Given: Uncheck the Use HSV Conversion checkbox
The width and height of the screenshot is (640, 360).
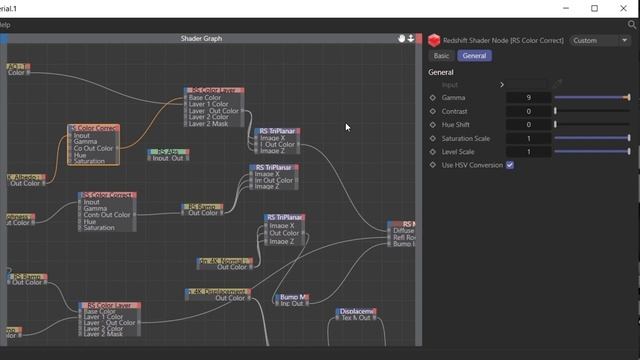Looking at the screenshot, I should pyautogui.click(x=510, y=165).
